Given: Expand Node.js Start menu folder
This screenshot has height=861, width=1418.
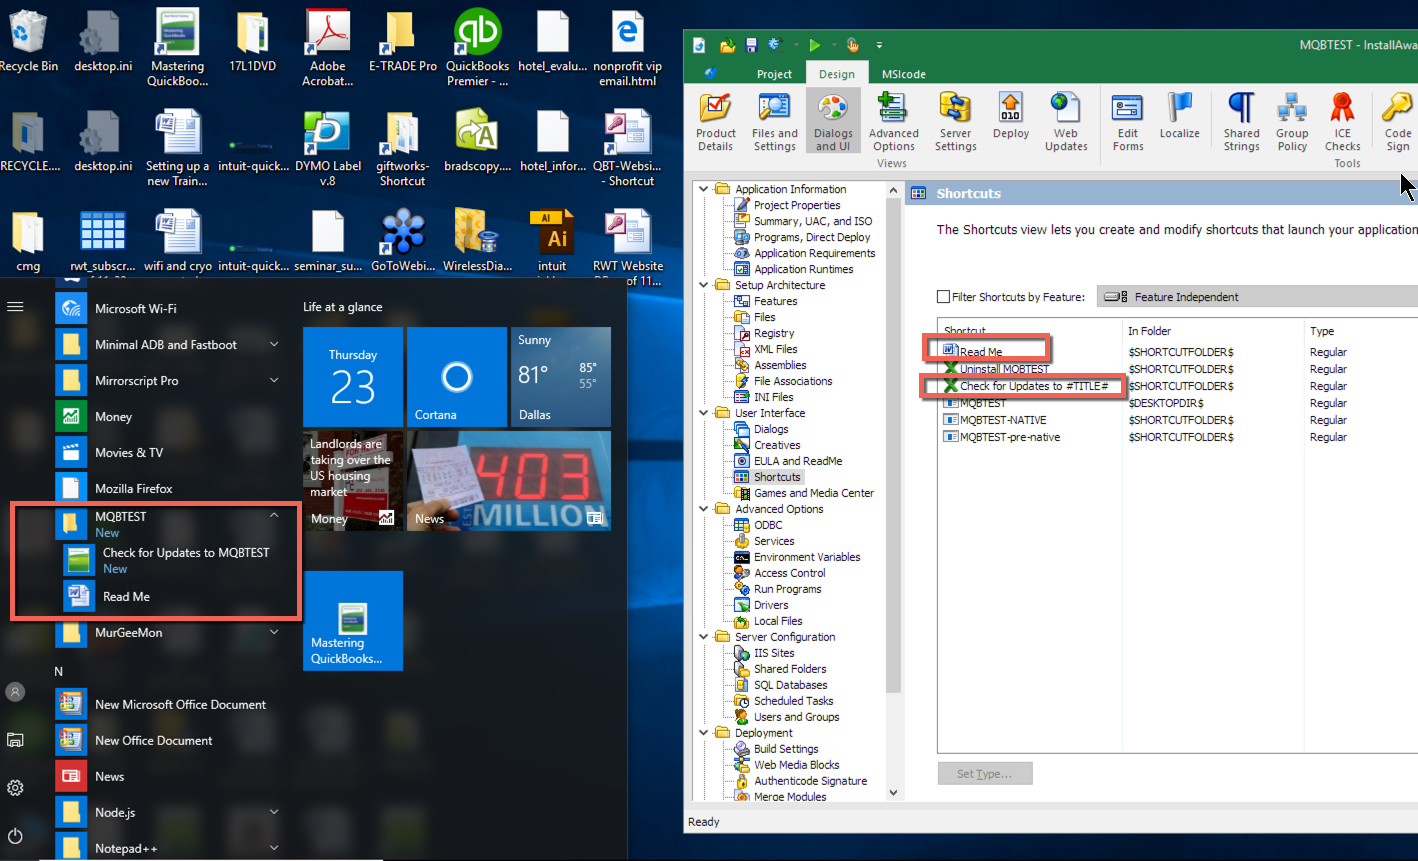Looking at the screenshot, I should coord(274,812).
